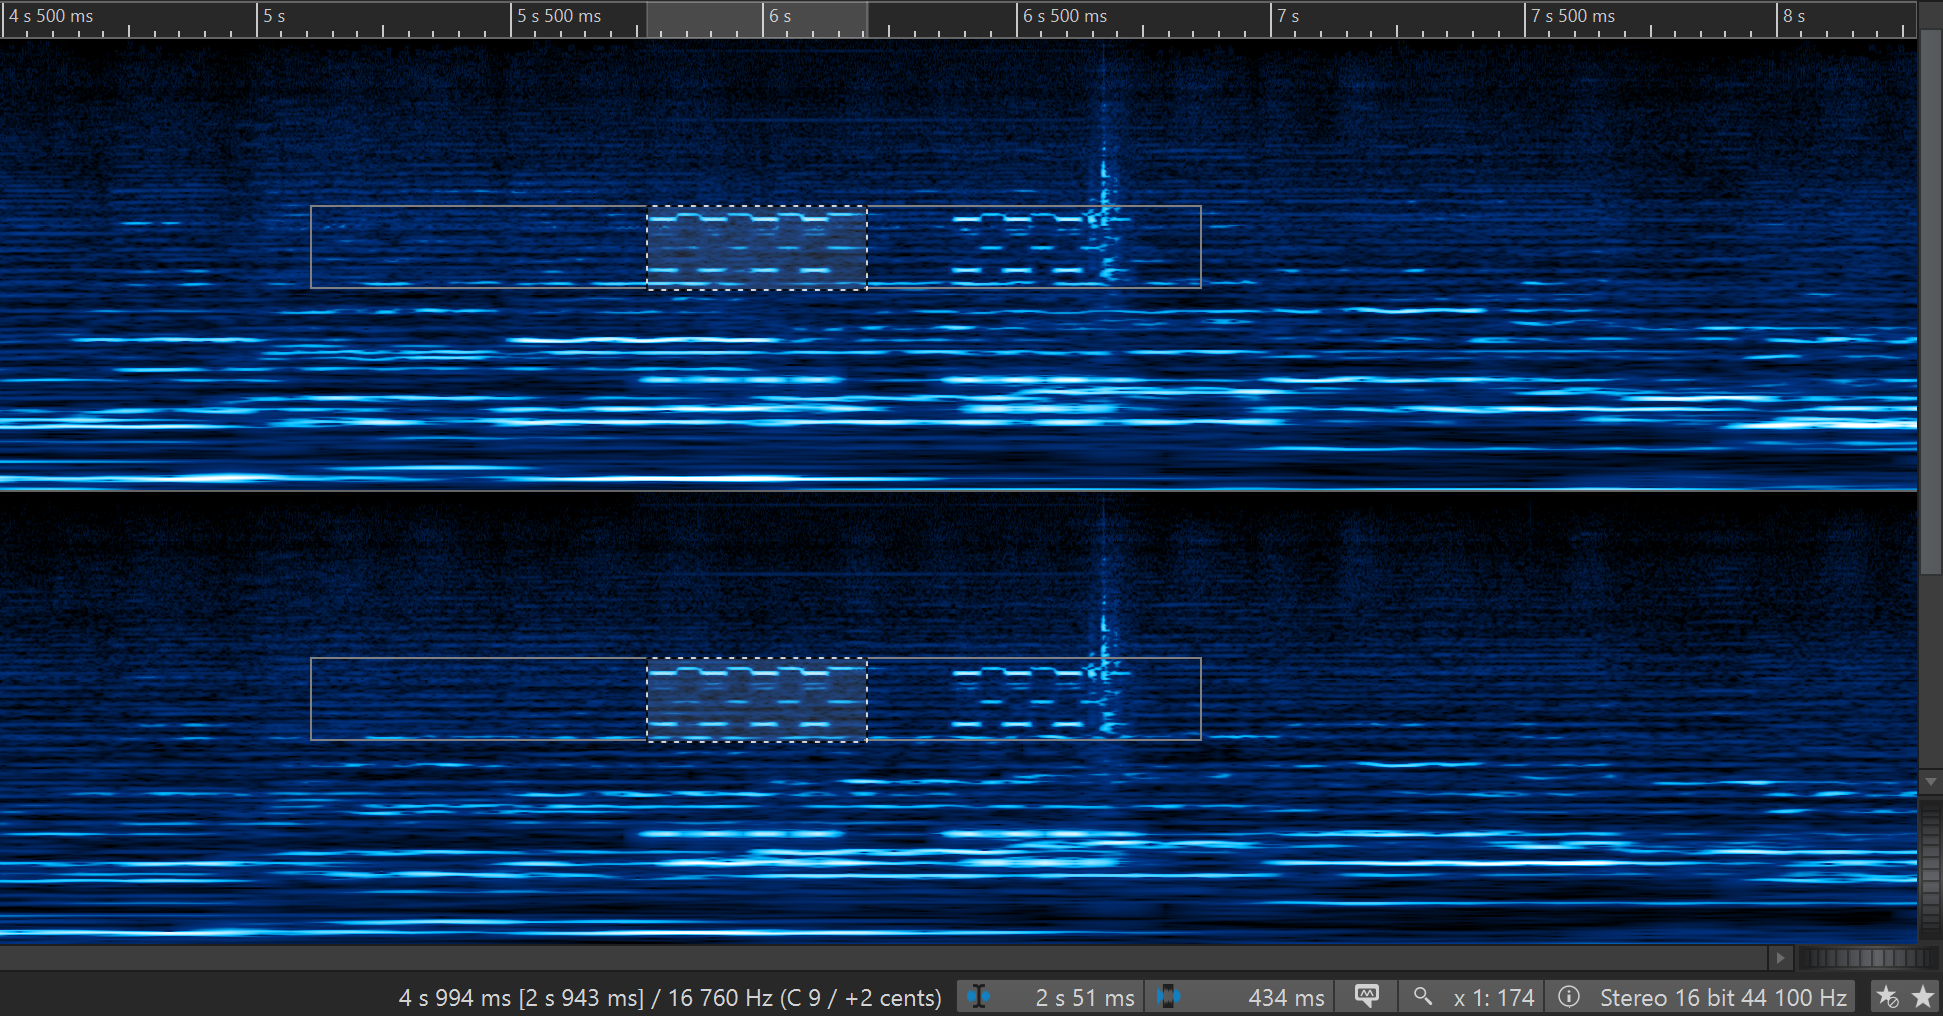
Task: Click inside the dashed selection in the lower channel
Action: [x=757, y=700]
